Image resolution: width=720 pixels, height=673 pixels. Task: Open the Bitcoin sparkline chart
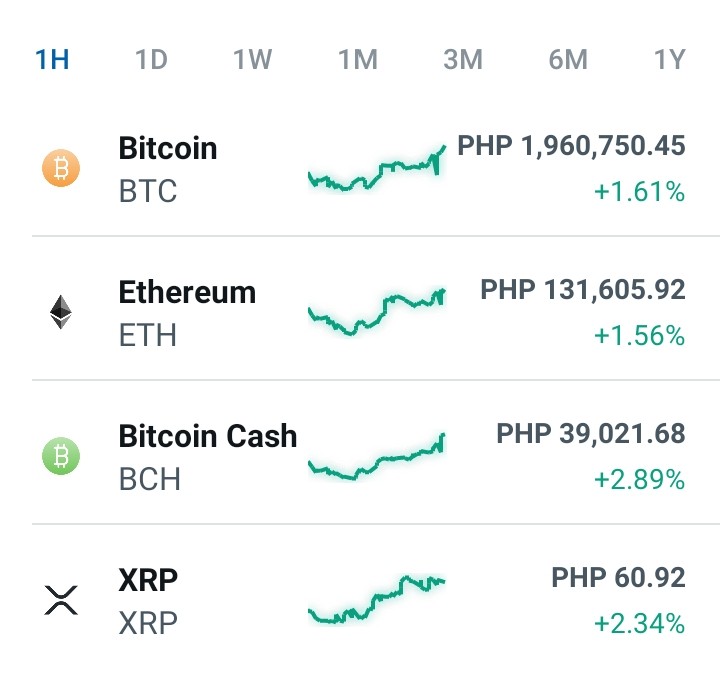coord(377,168)
